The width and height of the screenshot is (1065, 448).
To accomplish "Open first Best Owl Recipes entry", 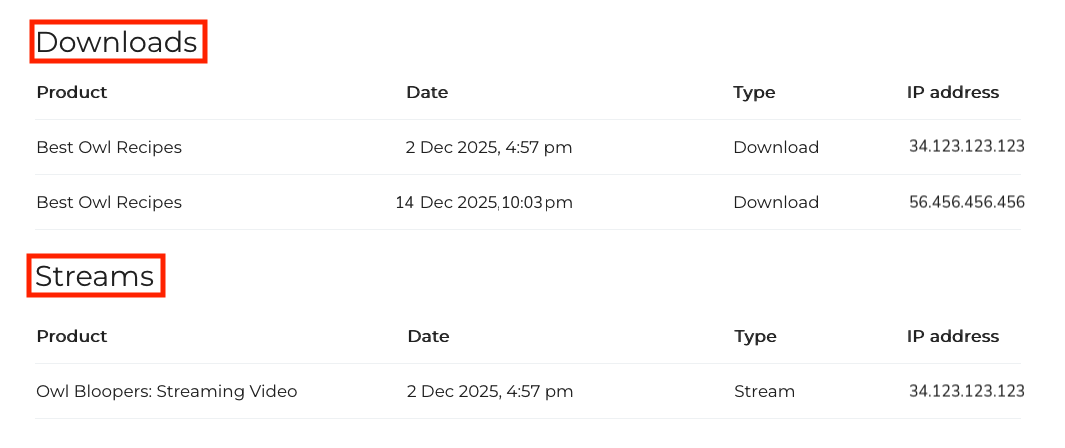I will click(x=109, y=147).
